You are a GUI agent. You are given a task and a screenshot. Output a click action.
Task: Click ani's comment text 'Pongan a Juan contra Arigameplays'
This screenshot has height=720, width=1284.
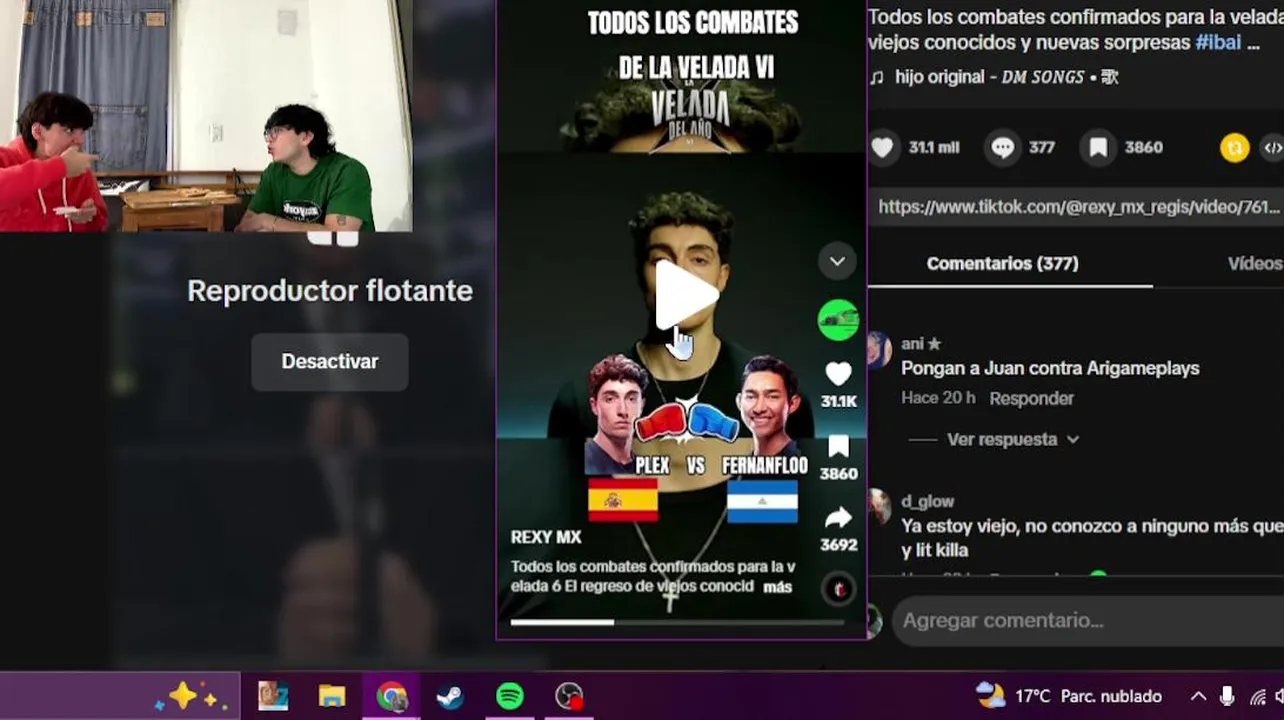tap(1050, 368)
